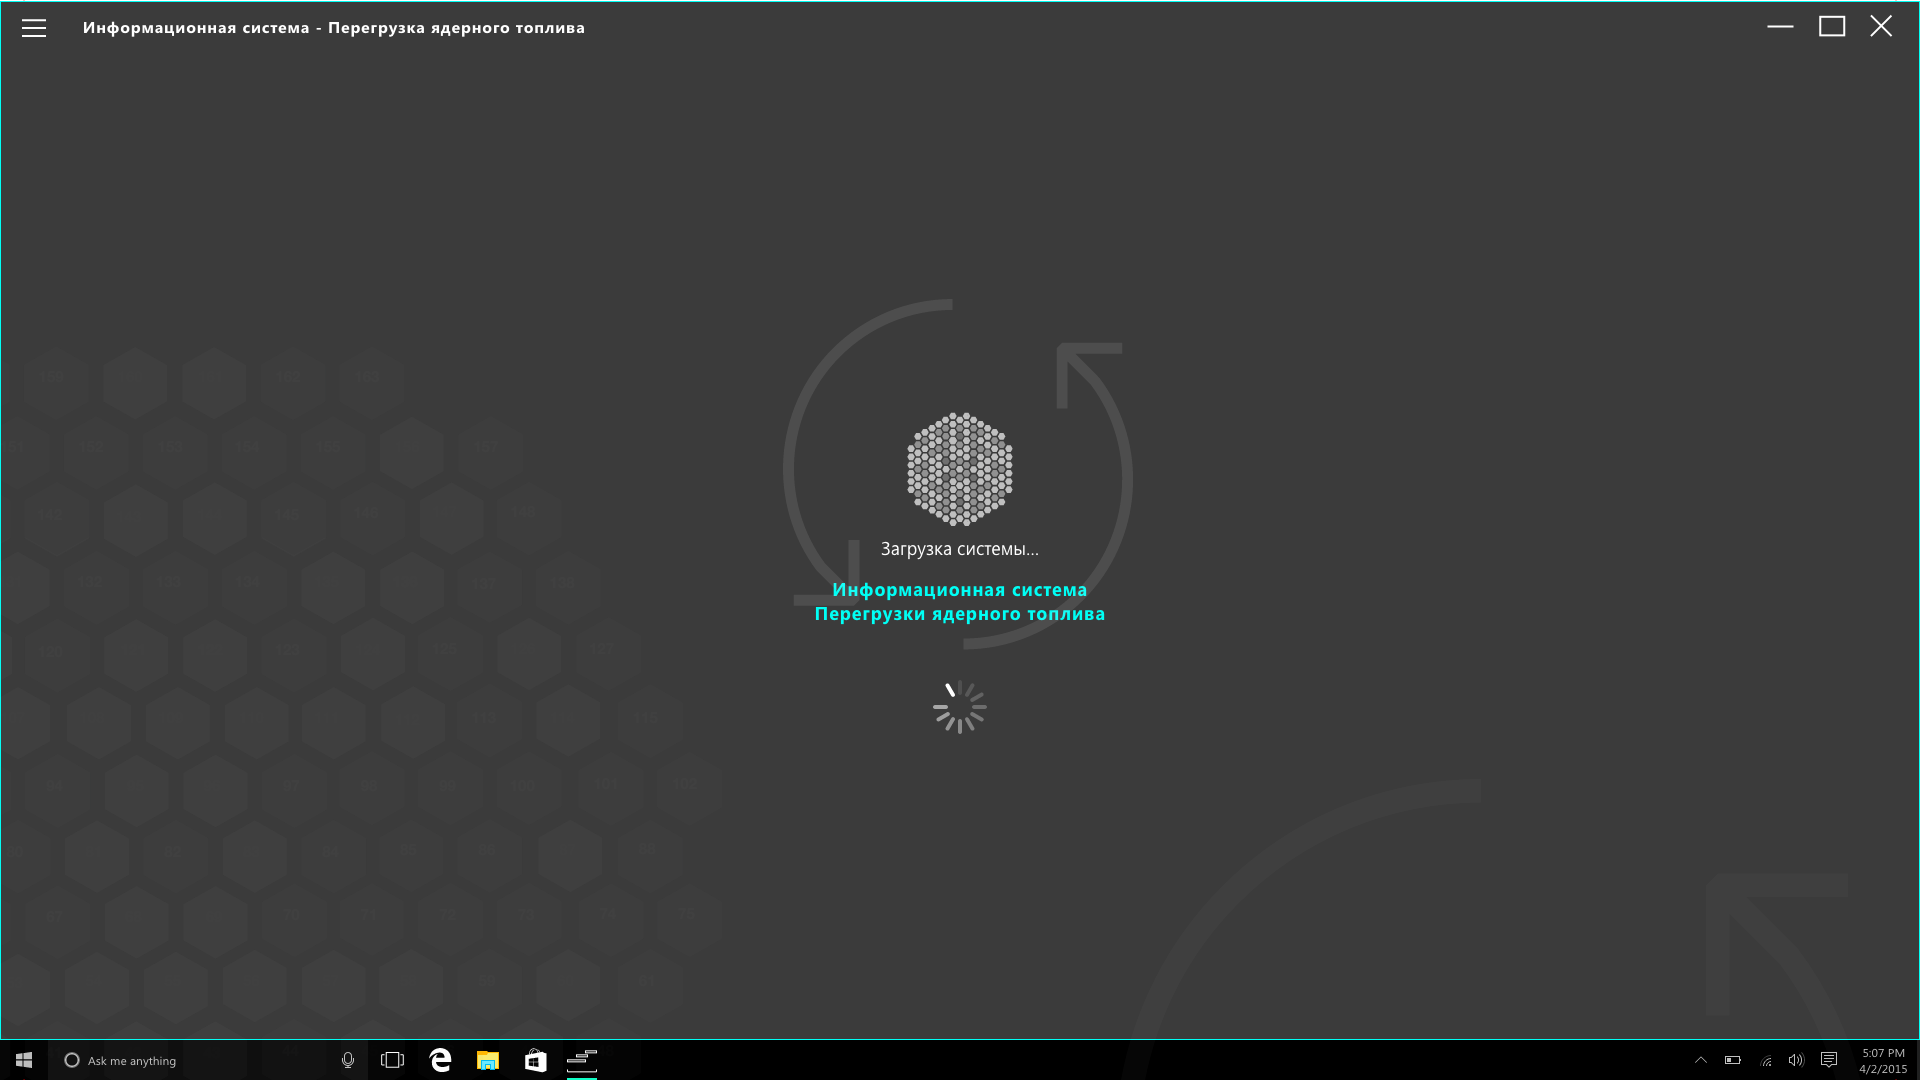This screenshot has height=1080, width=1920.
Task: Open network status tray icon
Action: 1766,1060
